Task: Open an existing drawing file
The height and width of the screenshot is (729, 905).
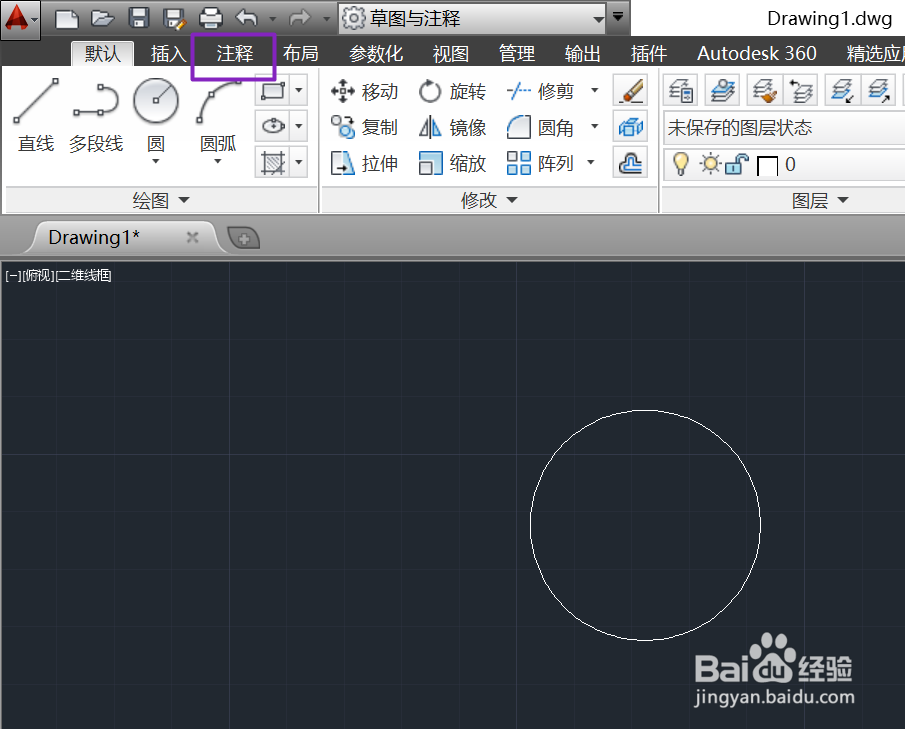Action: tap(102, 18)
